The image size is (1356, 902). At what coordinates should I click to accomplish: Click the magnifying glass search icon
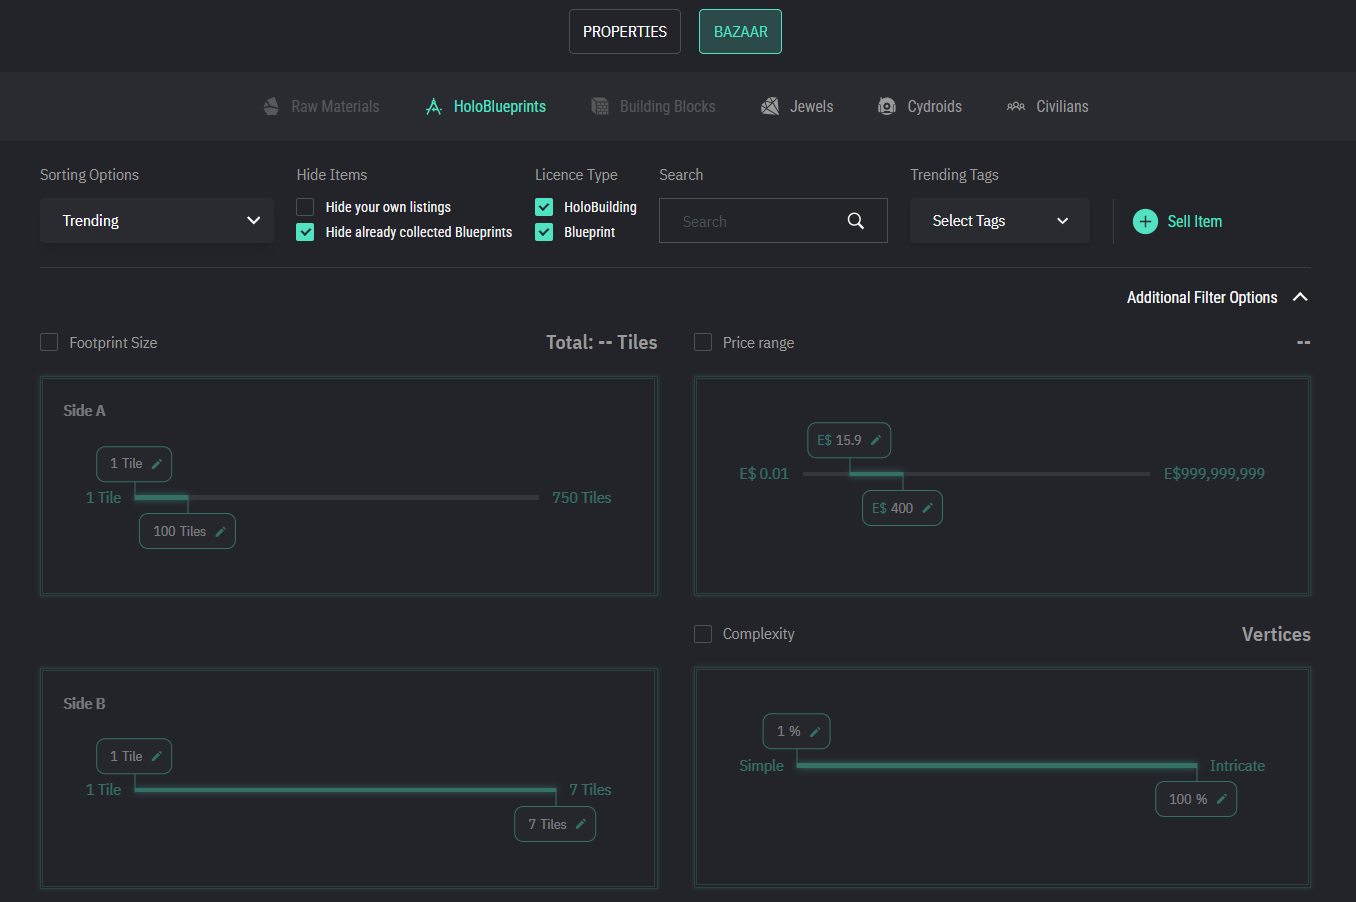pos(855,221)
